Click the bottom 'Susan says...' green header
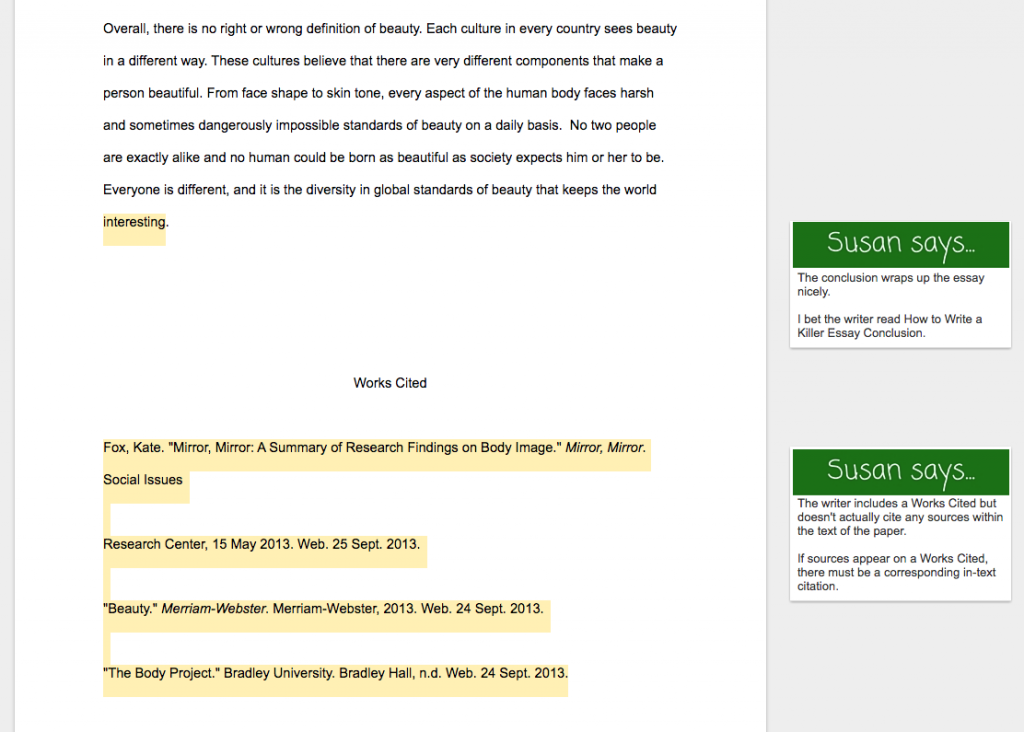Viewport: 1024px width, 732px height. 899,471
